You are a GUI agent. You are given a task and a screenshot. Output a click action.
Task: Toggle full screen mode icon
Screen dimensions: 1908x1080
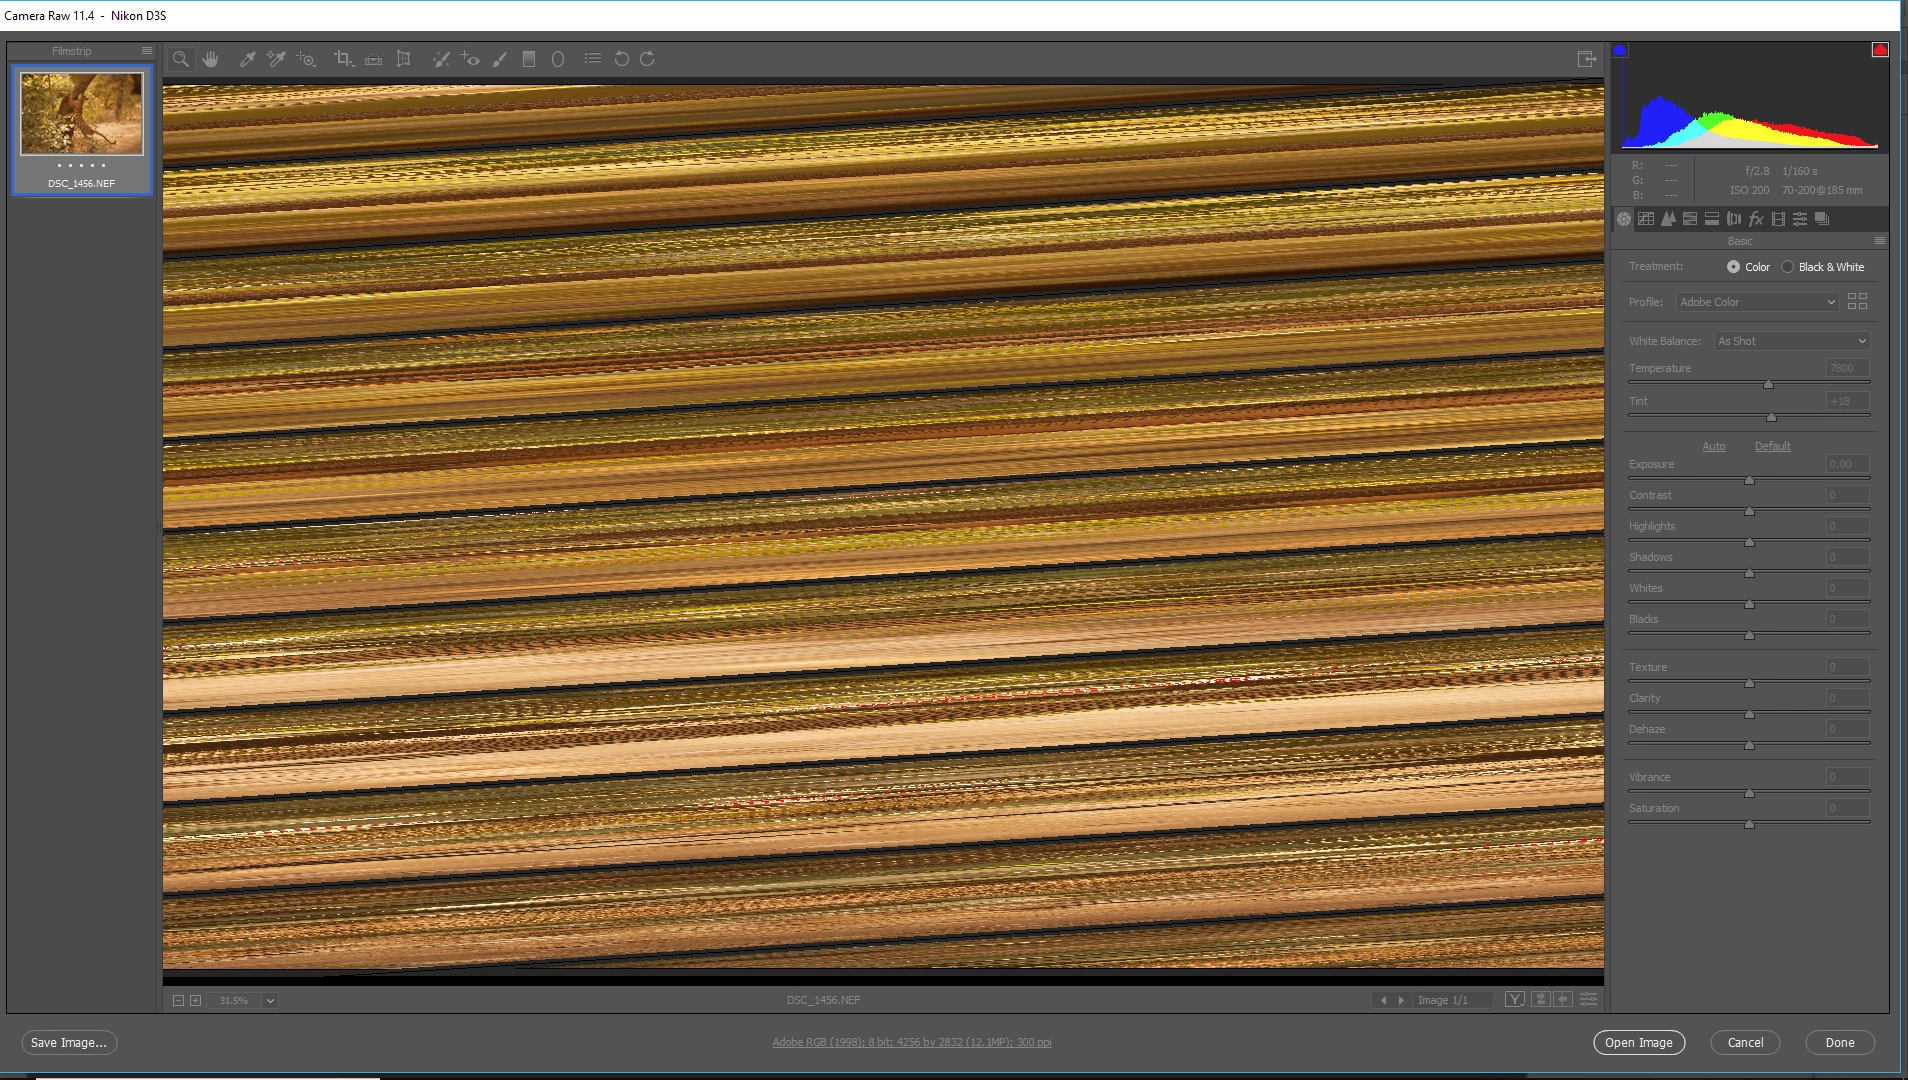[x=1586, y=59]
